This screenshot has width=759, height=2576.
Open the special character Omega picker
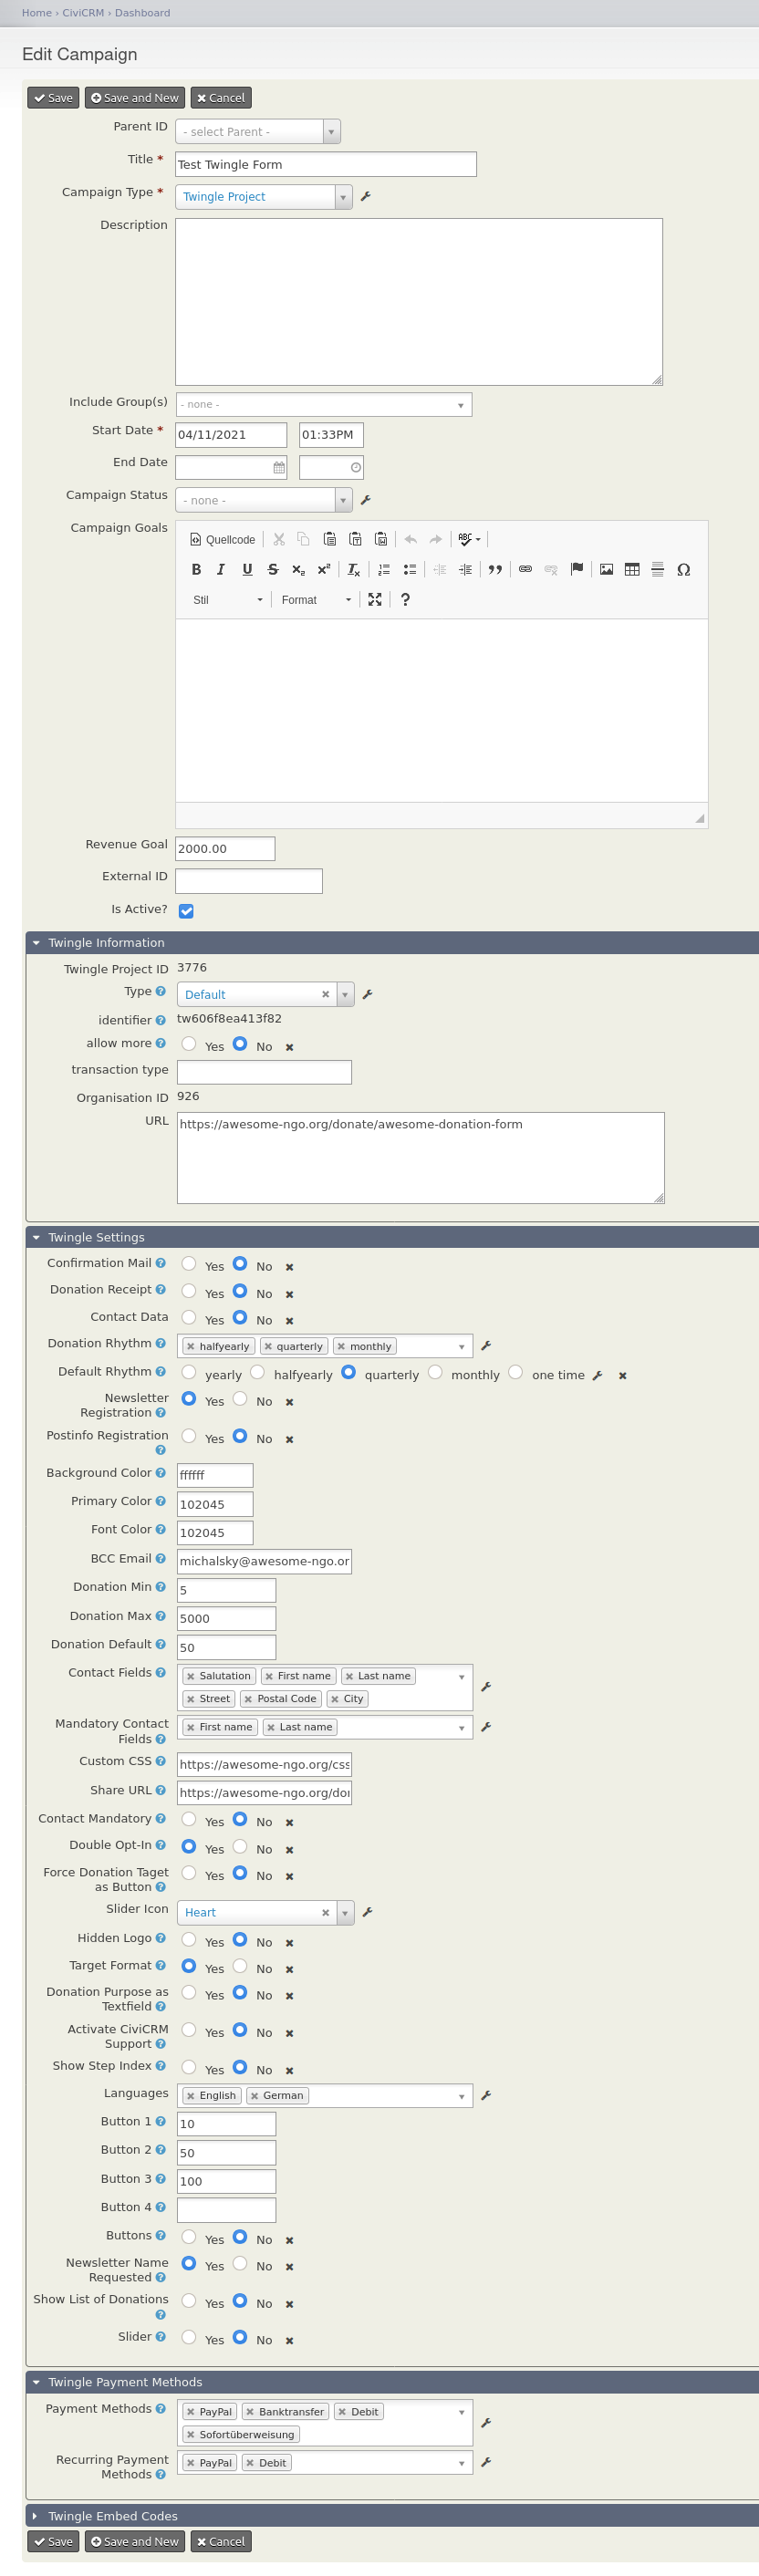pyautogui.click(x=683, y=569)
